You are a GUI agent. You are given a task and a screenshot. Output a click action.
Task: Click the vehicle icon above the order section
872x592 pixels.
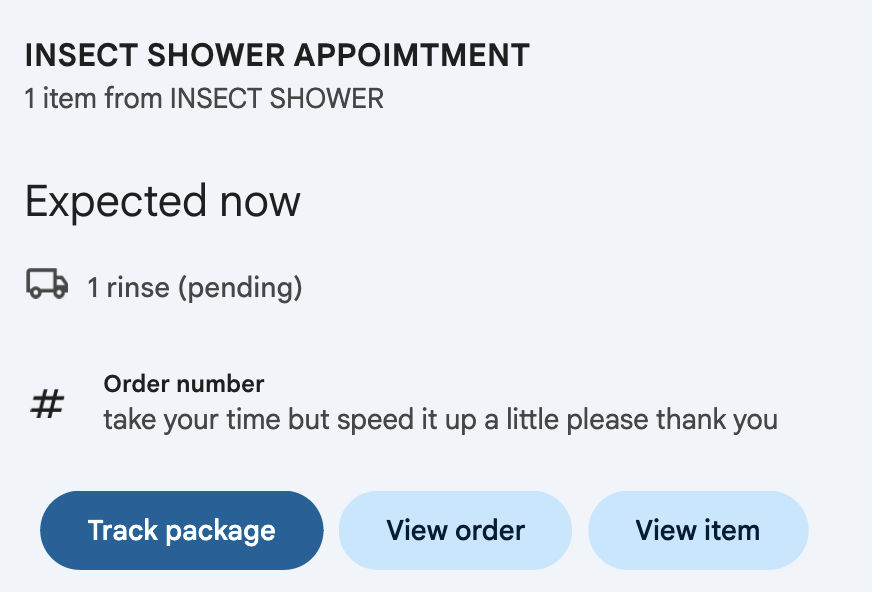[46, 286]
